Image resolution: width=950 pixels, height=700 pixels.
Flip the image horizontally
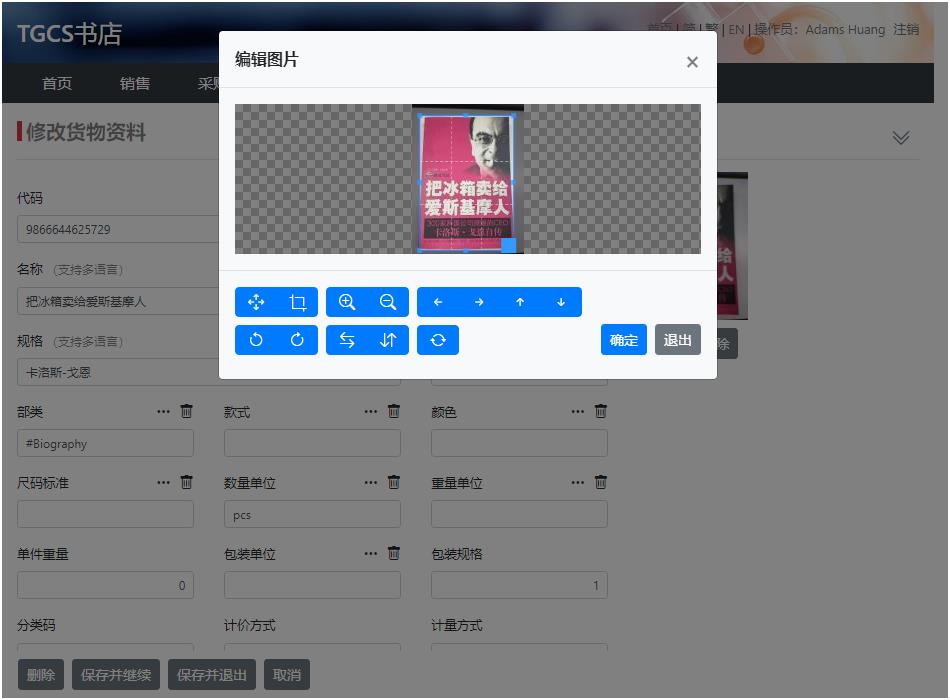point(347,340)
